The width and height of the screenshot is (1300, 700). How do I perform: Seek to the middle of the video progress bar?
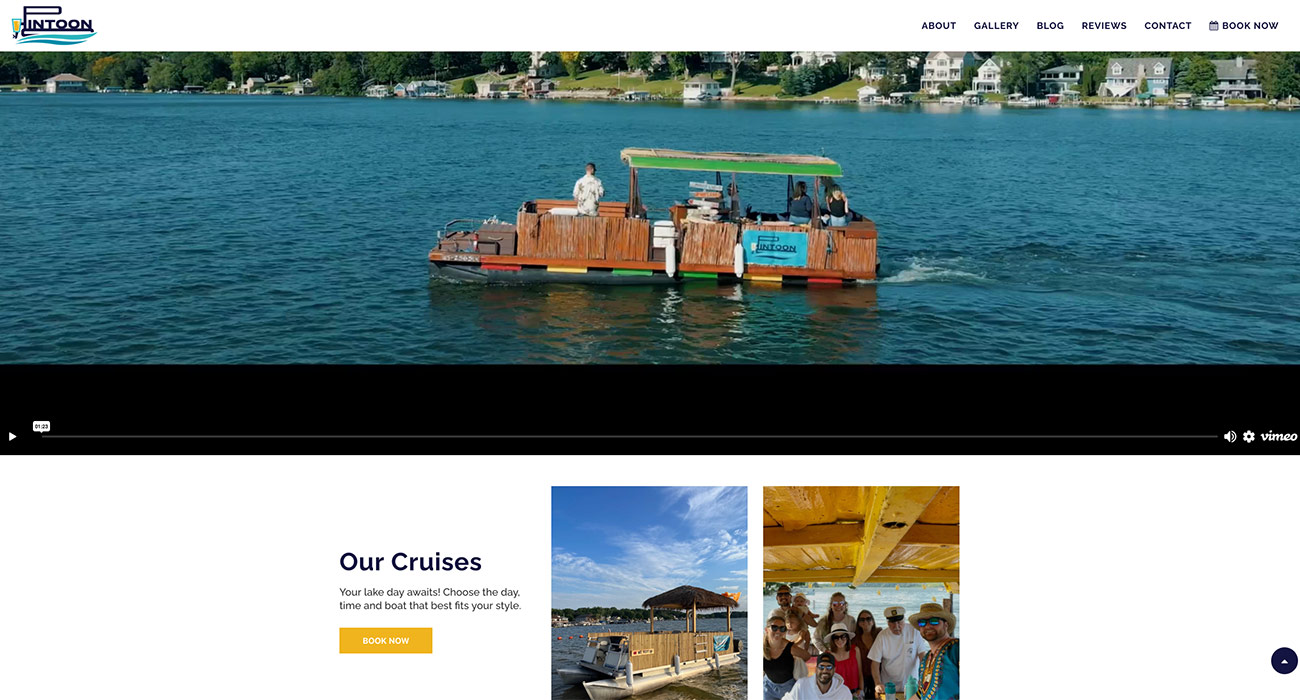pos(629,436)
